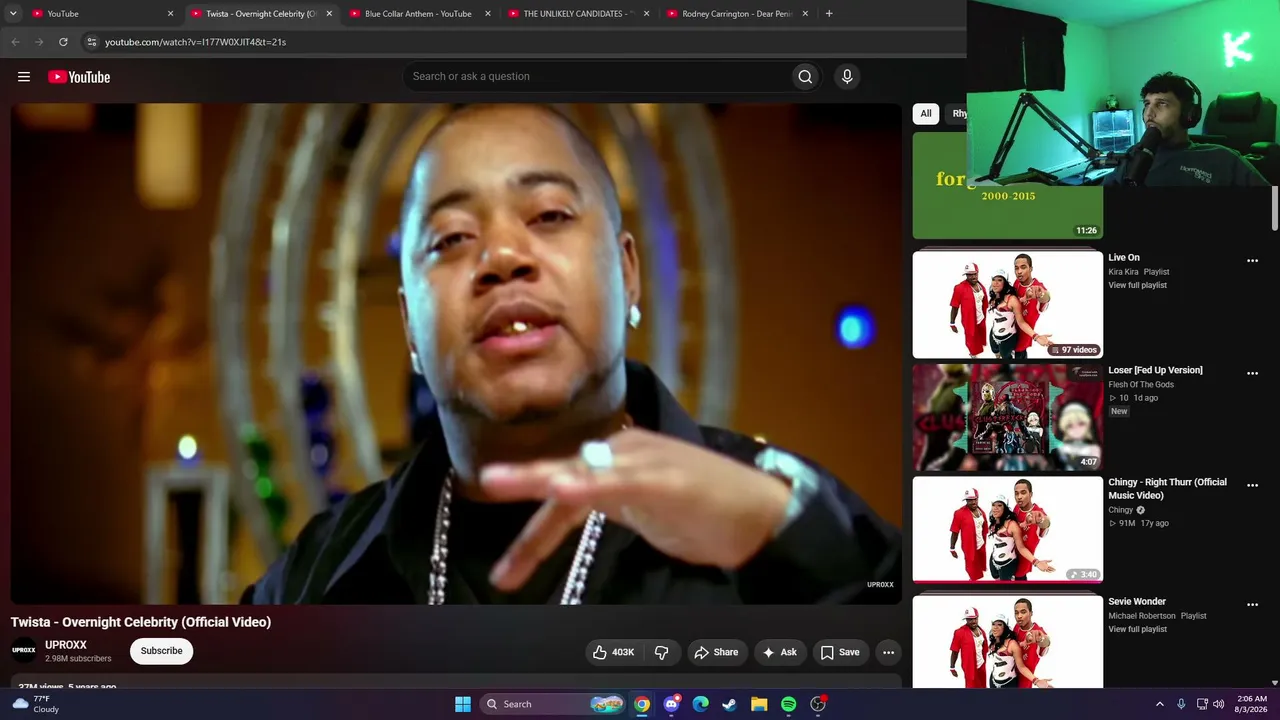Dislike the Twista video

tap(661, 652)
